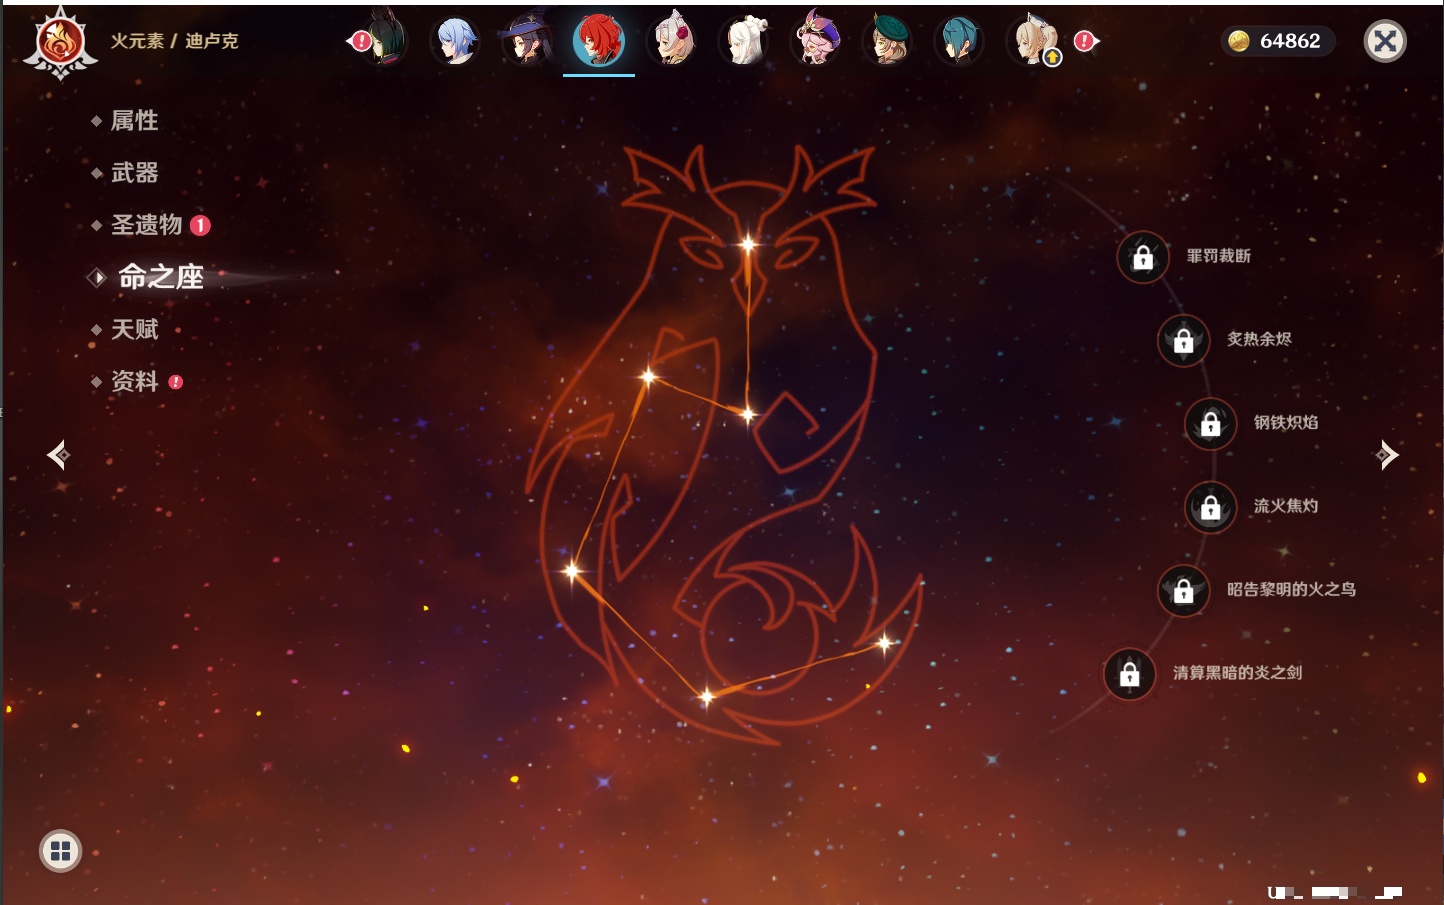Image resolution: width=1444 pixels, height=905 pixels.
Task: Open the grid menu button at bottom-left
Action: (x=60, y=851)
